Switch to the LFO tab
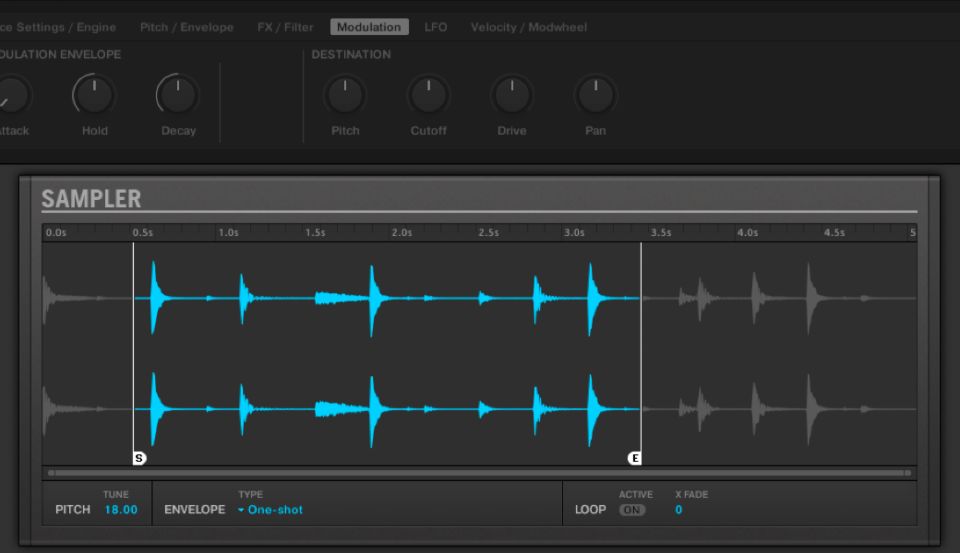This screenshot has height=553, width=960. [x=435, y=27]
